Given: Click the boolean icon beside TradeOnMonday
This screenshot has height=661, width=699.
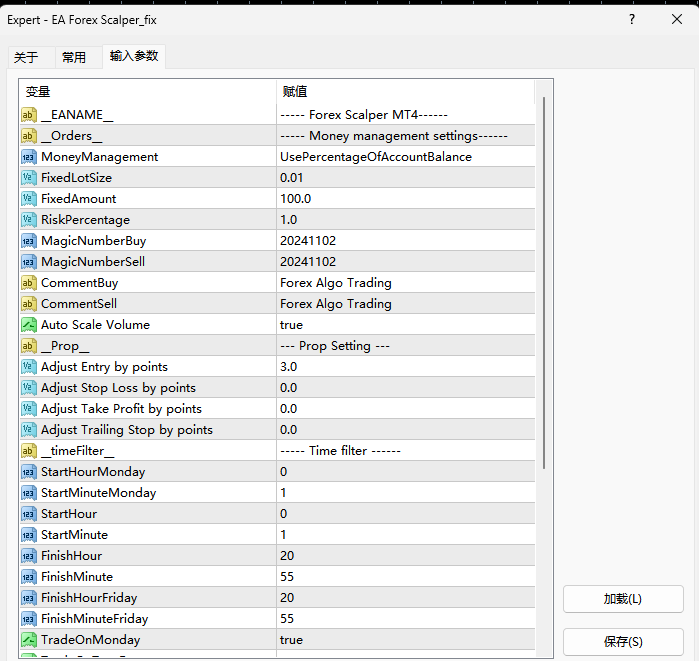Looking at the screenshot, I should (x=29, y=640).
